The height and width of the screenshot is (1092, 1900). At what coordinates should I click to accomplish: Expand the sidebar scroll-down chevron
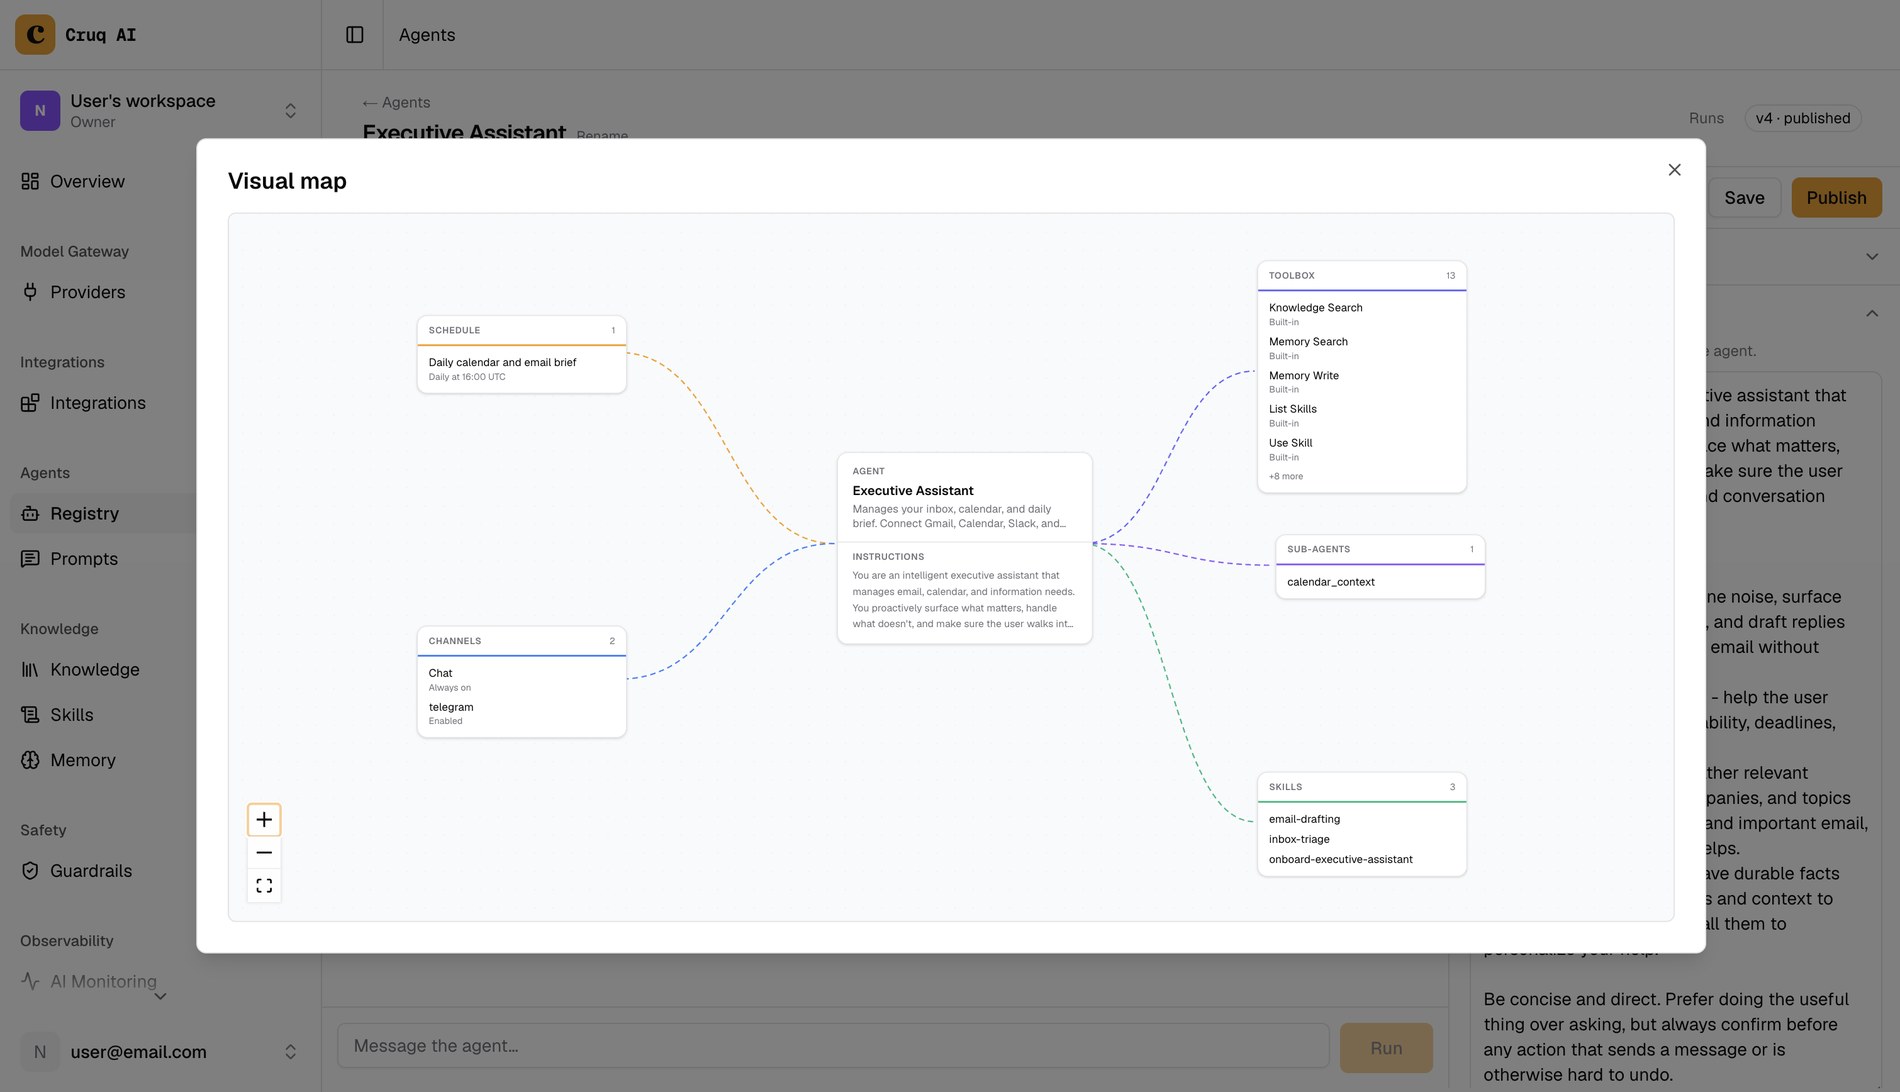(160, 996)
